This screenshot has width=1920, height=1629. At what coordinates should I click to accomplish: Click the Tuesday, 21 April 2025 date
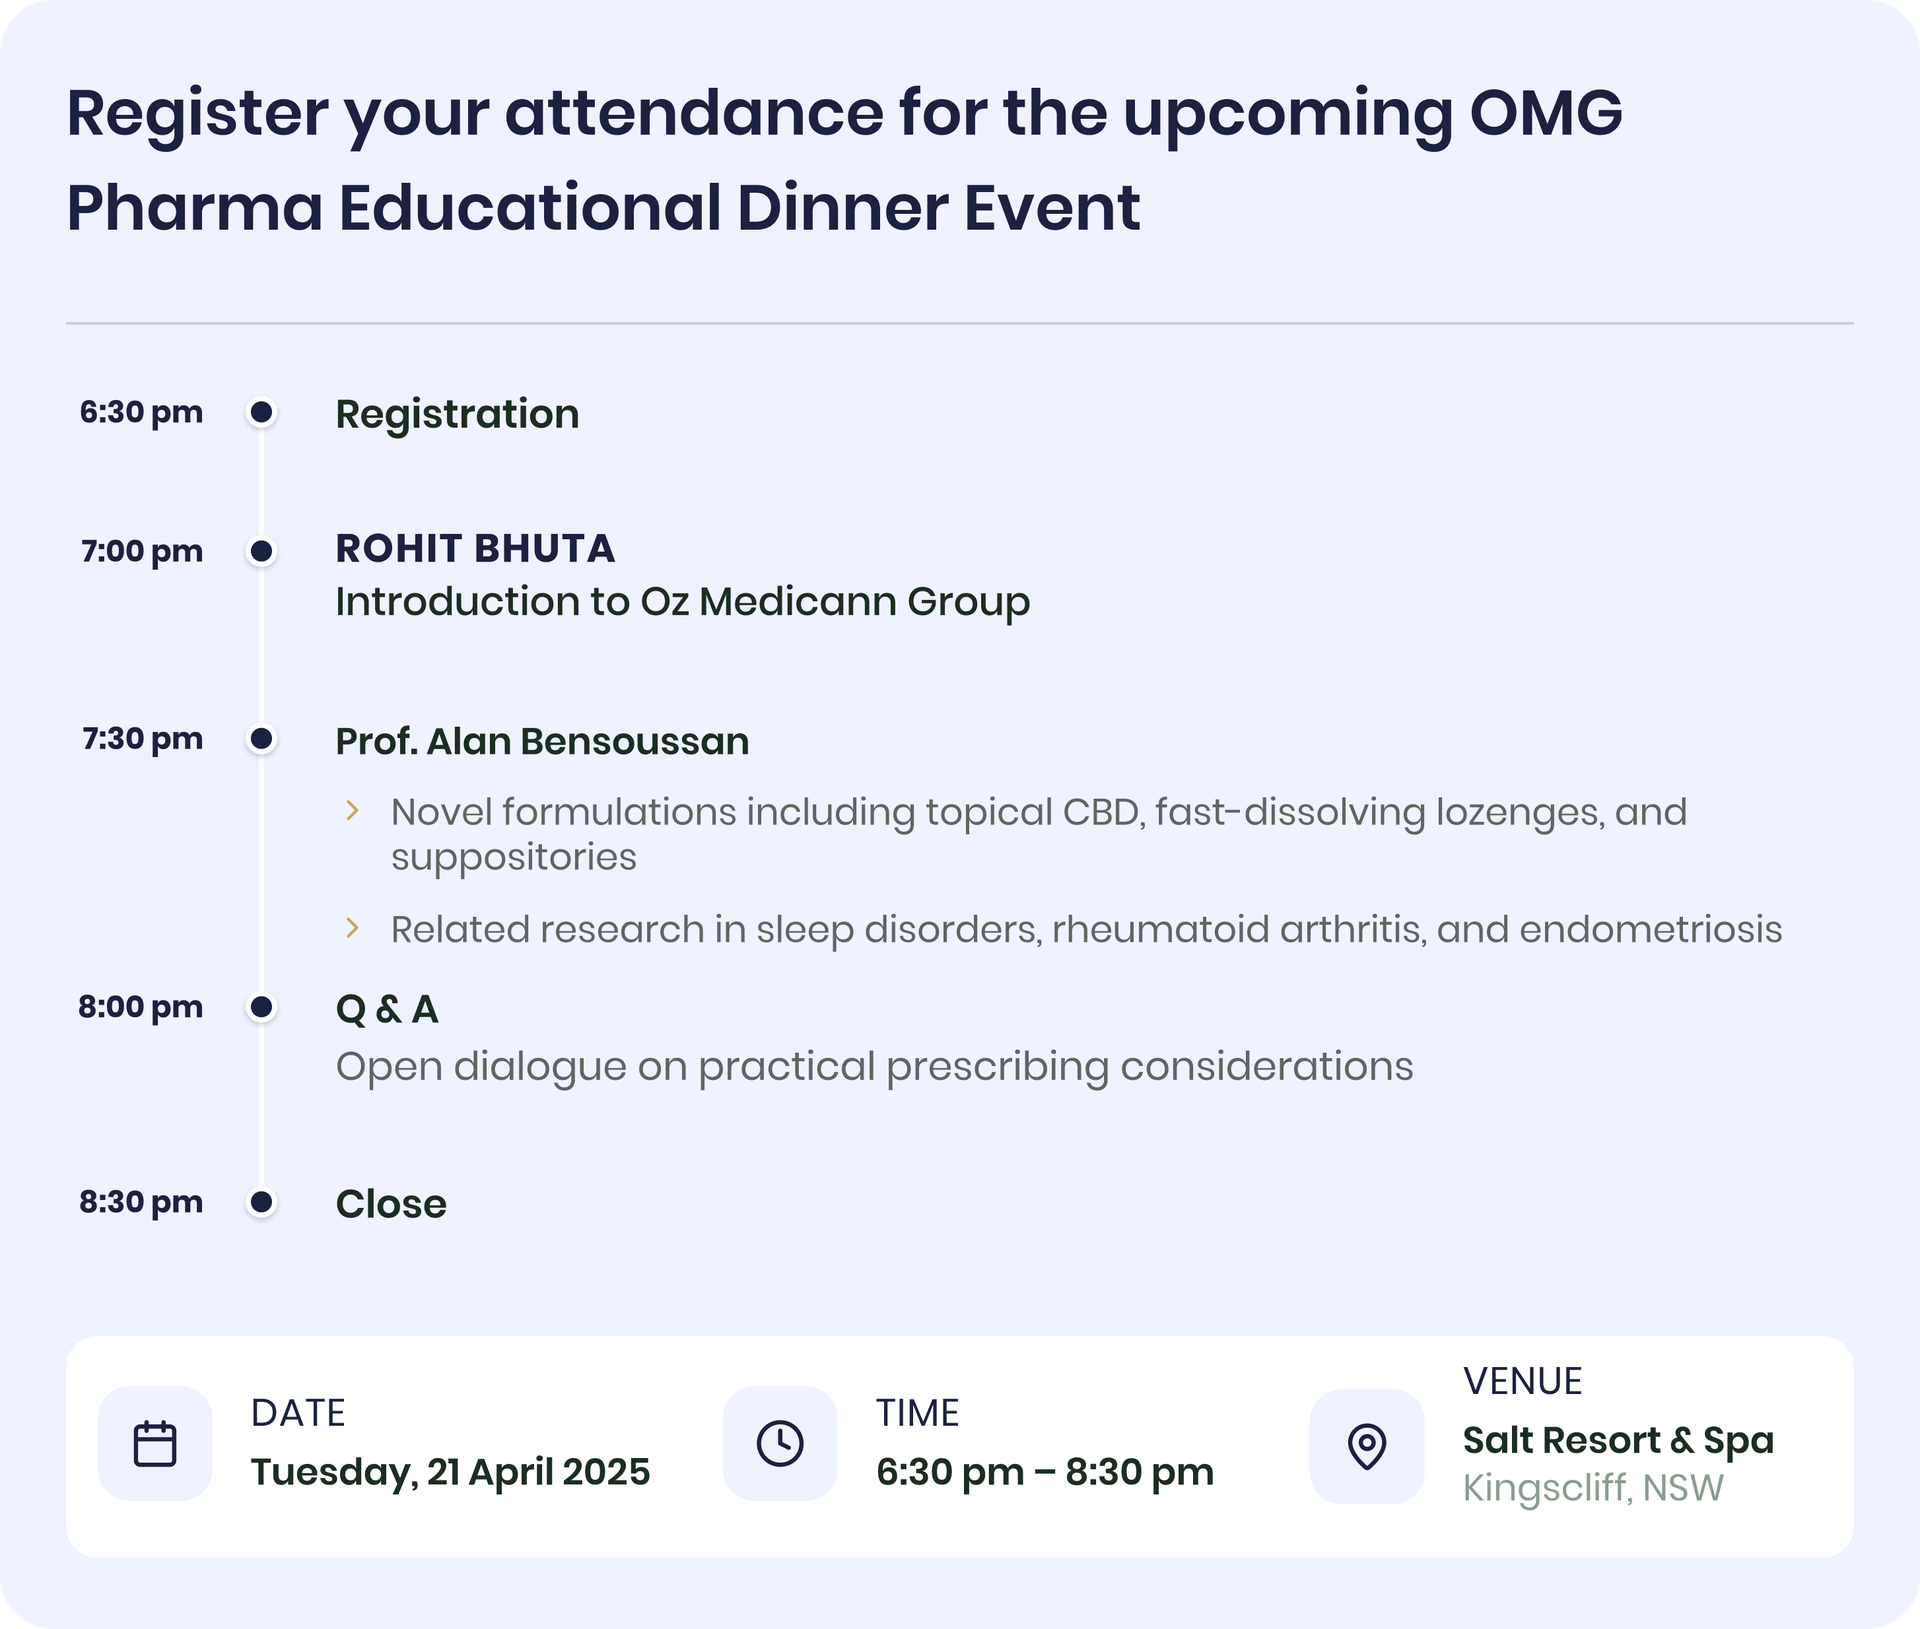[x=450, y=1472]
